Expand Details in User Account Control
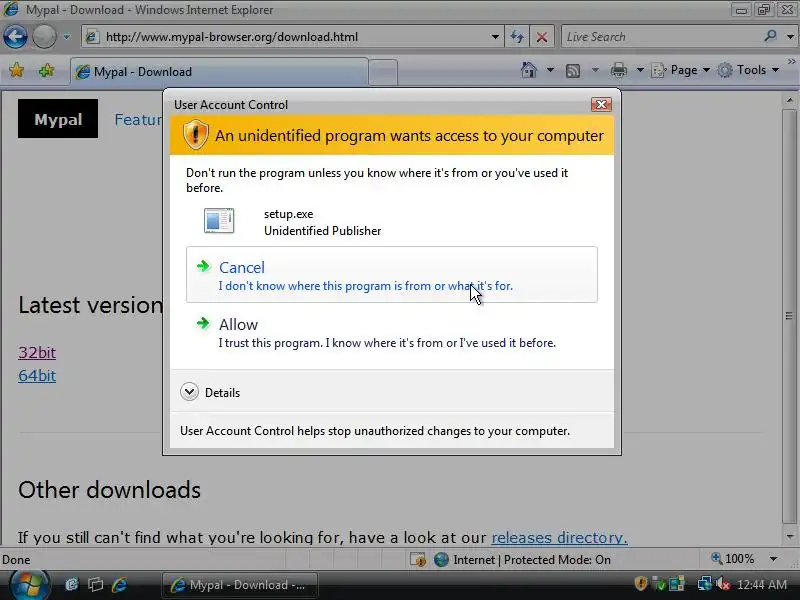 210,392
